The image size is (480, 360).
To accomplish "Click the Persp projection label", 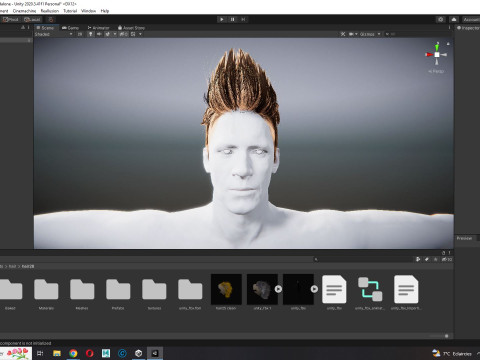I will coord(436,71).
